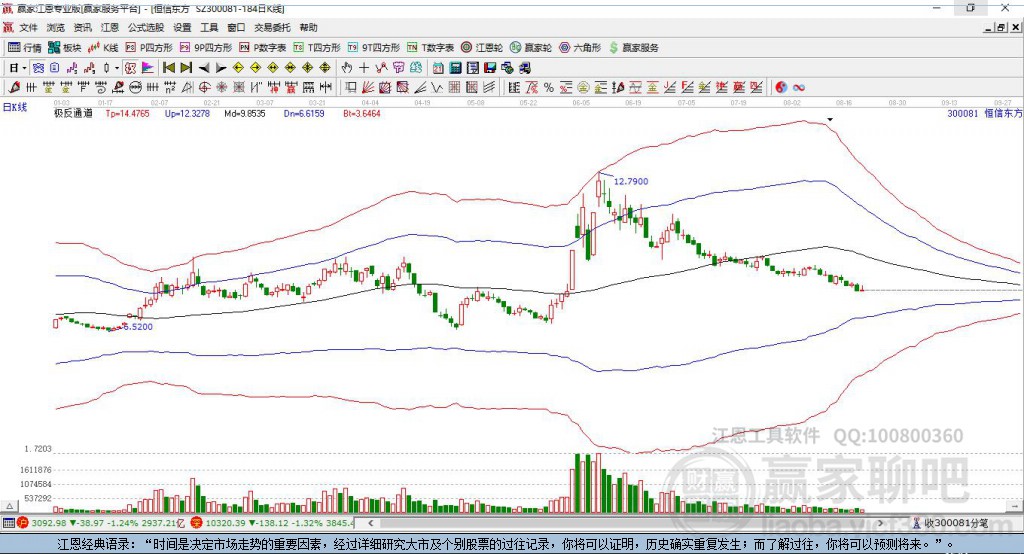This screenshot has height=554, width=1024.
Task: Open the 资讯 menu
Action: (82, 27)
